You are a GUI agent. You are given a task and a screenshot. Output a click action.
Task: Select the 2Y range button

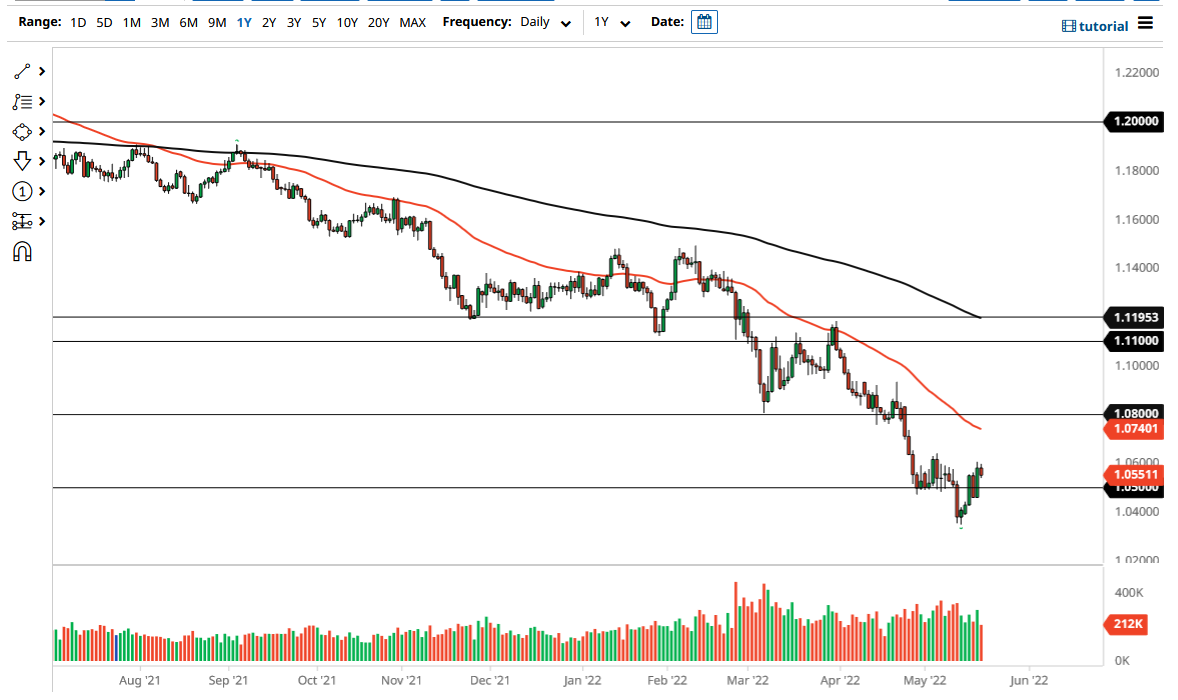pyautogui.click(x=268, y=20)
